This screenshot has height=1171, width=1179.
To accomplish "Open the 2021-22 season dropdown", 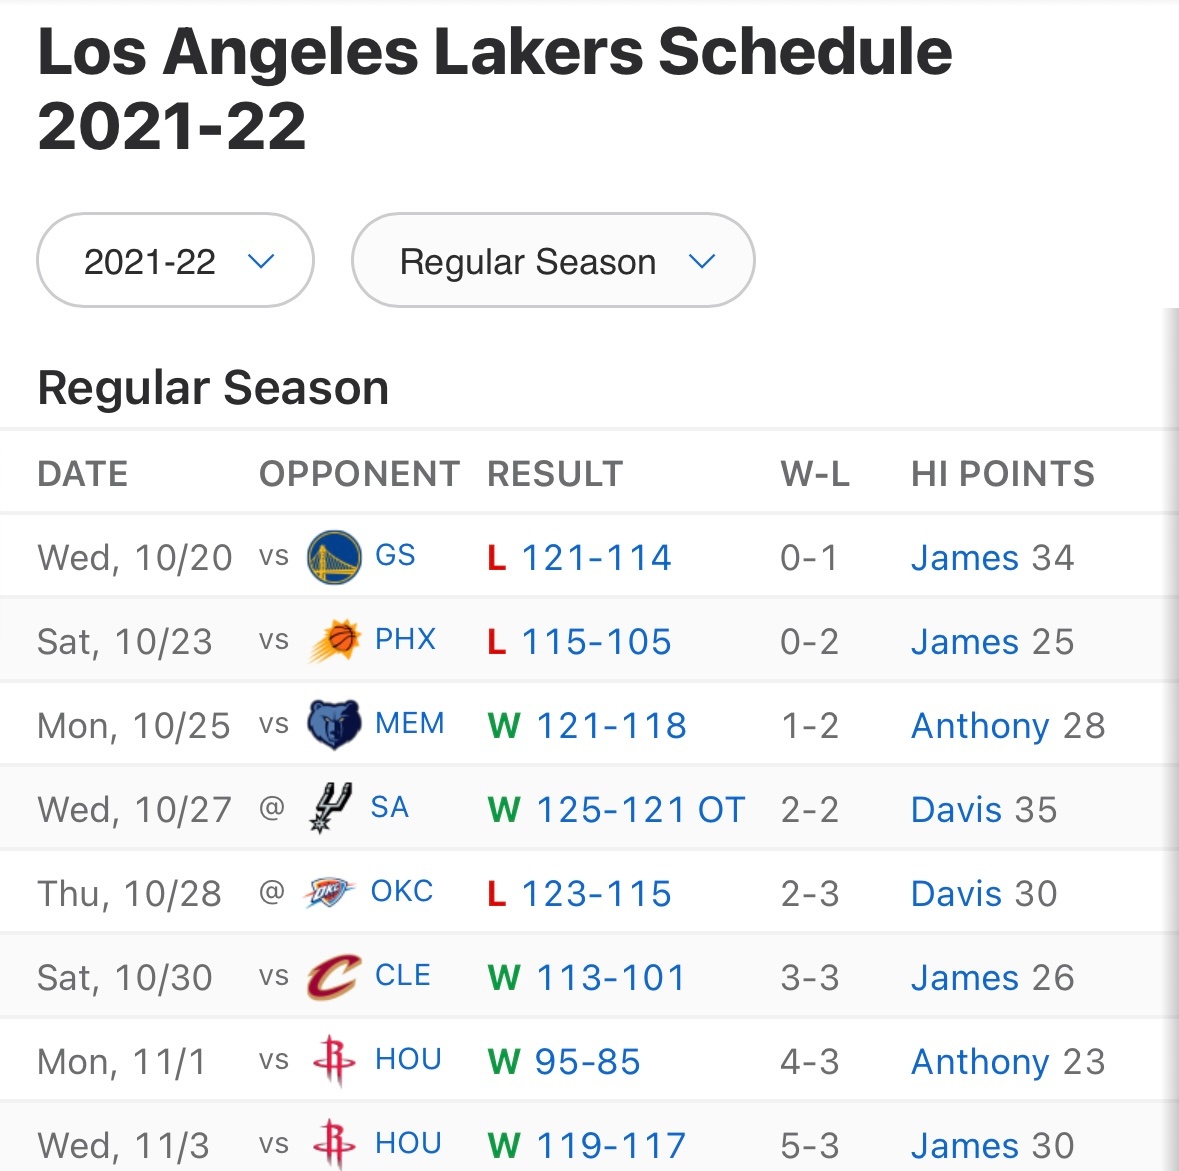I will click(176, 261).
